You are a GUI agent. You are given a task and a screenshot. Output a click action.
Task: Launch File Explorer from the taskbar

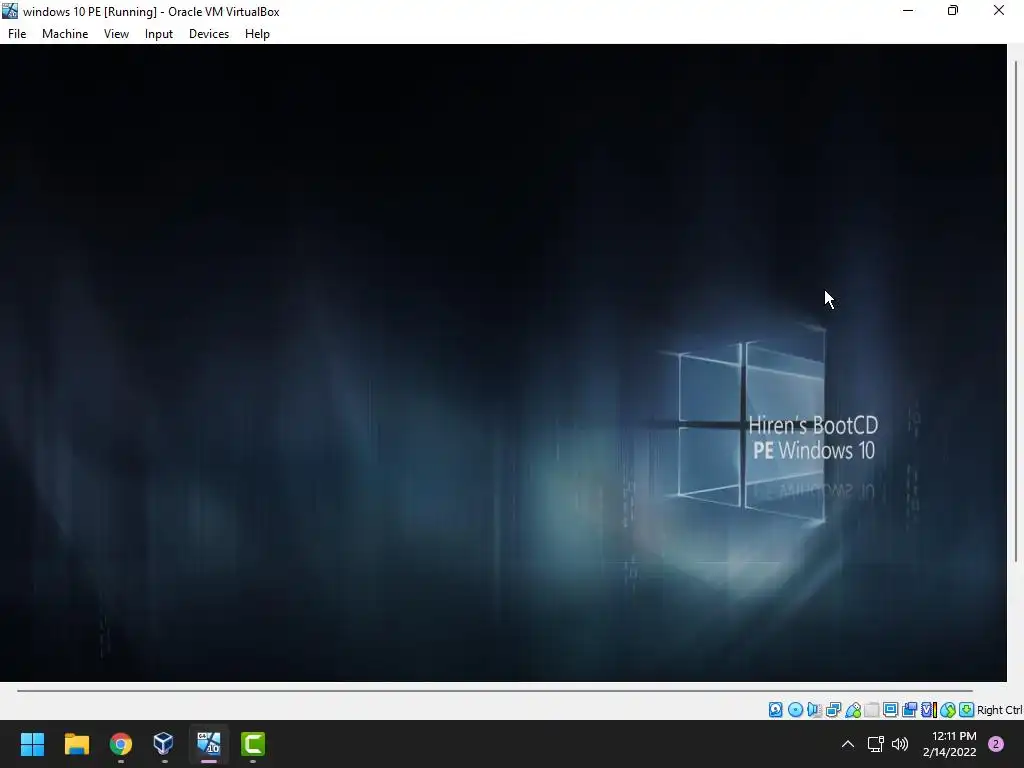coord(76,744)
